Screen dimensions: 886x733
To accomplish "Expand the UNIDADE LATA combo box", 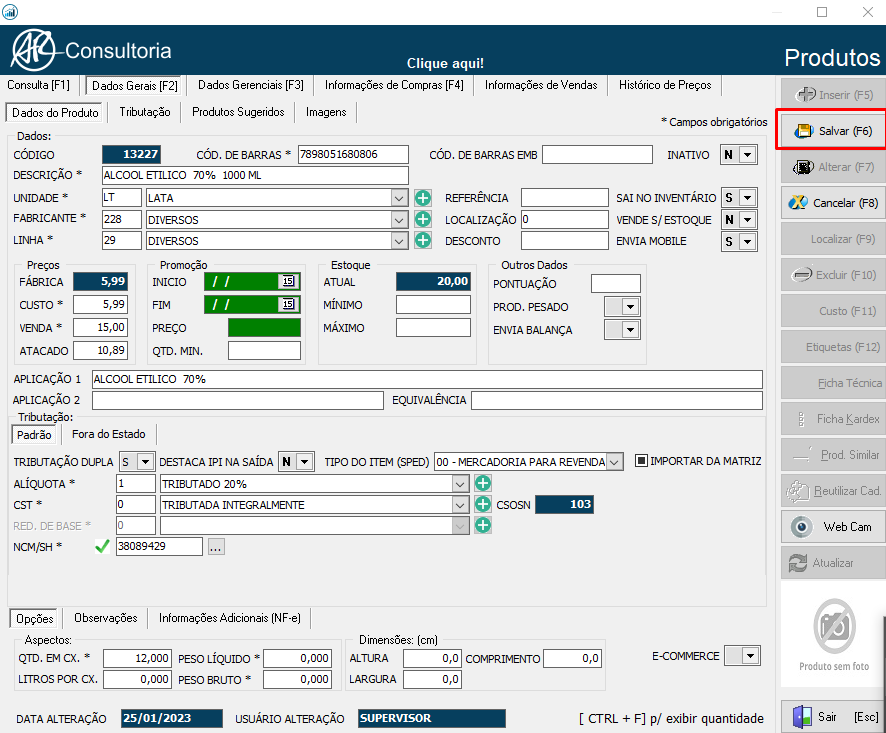I will point(399,198).
